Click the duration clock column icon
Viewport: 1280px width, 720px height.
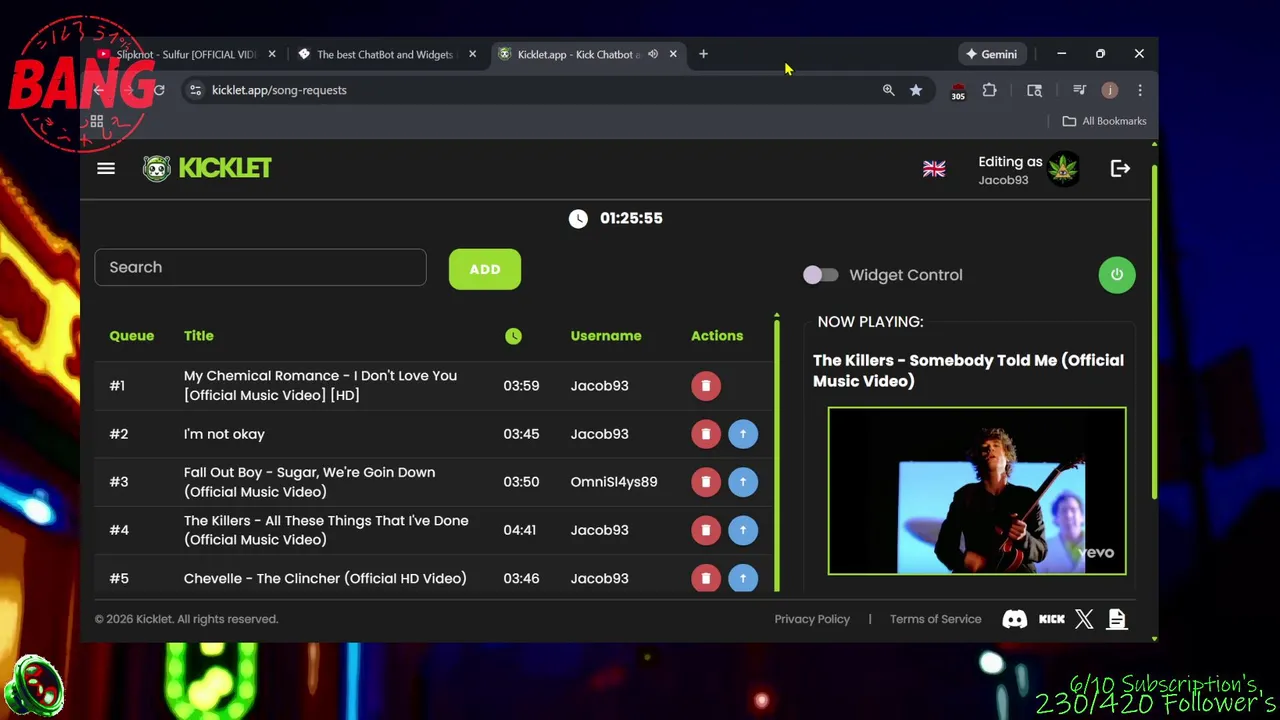click(513, 336)
